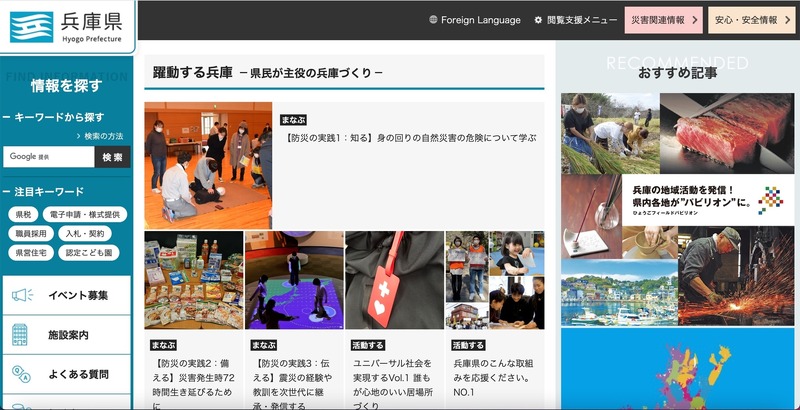Select the 職員採用 keyword tag

tap(31, 234)
